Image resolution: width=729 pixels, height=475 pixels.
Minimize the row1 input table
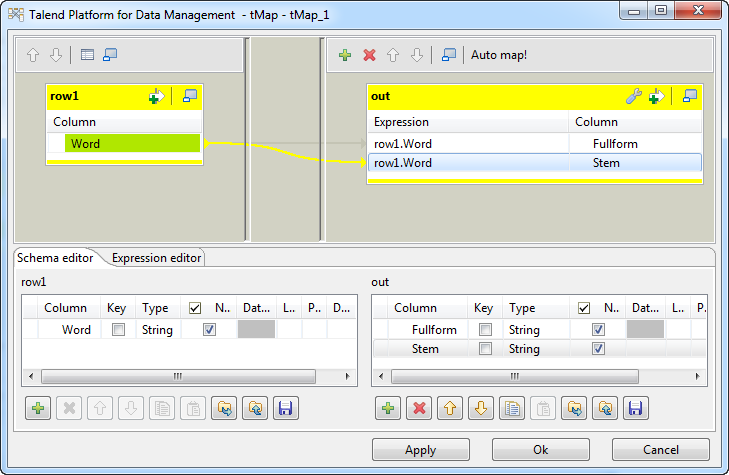click(190, 96)
